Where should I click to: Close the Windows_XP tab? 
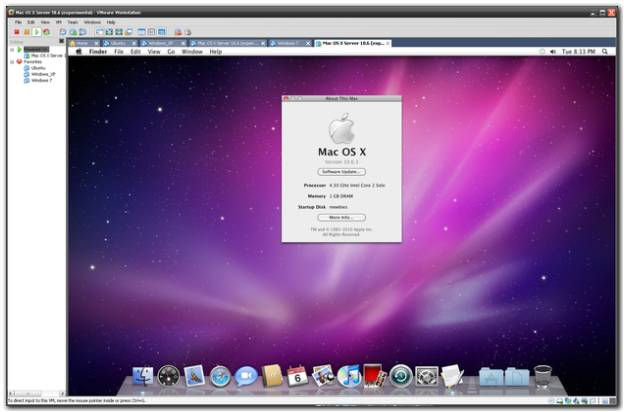point(183,43)
